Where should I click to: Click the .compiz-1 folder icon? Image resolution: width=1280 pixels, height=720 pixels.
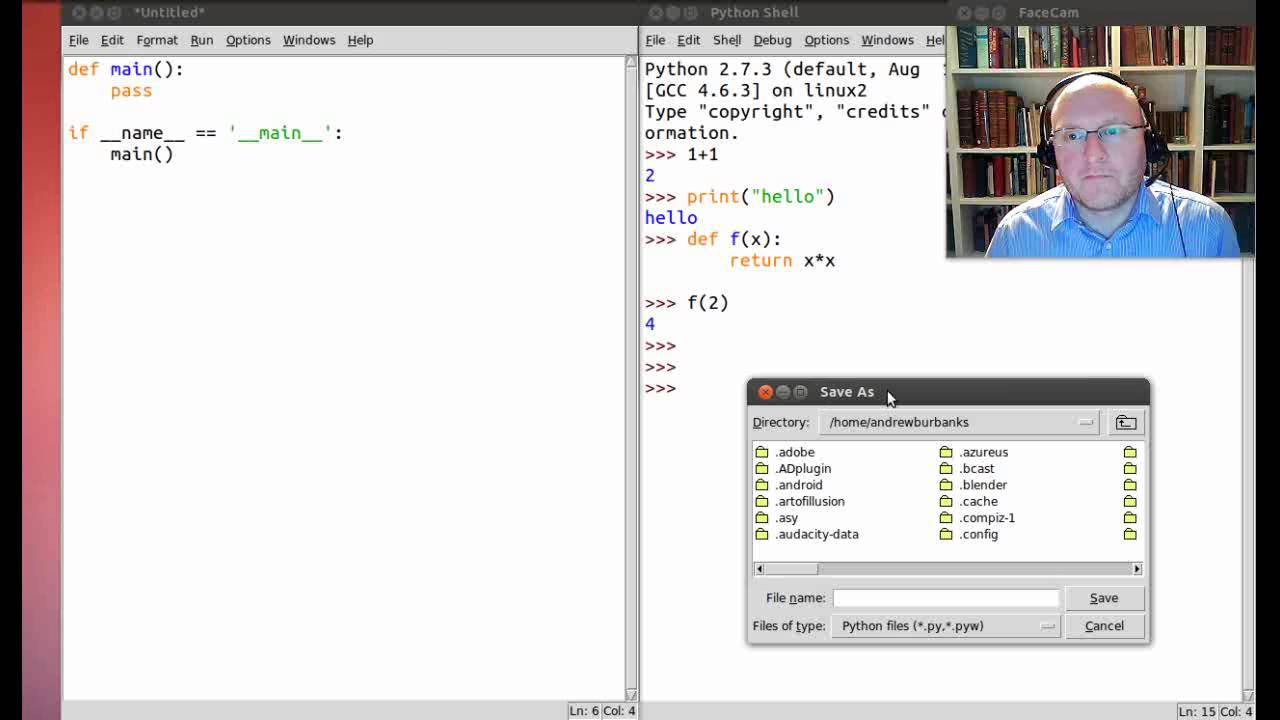pyautogui.click(x=946, y=518)
